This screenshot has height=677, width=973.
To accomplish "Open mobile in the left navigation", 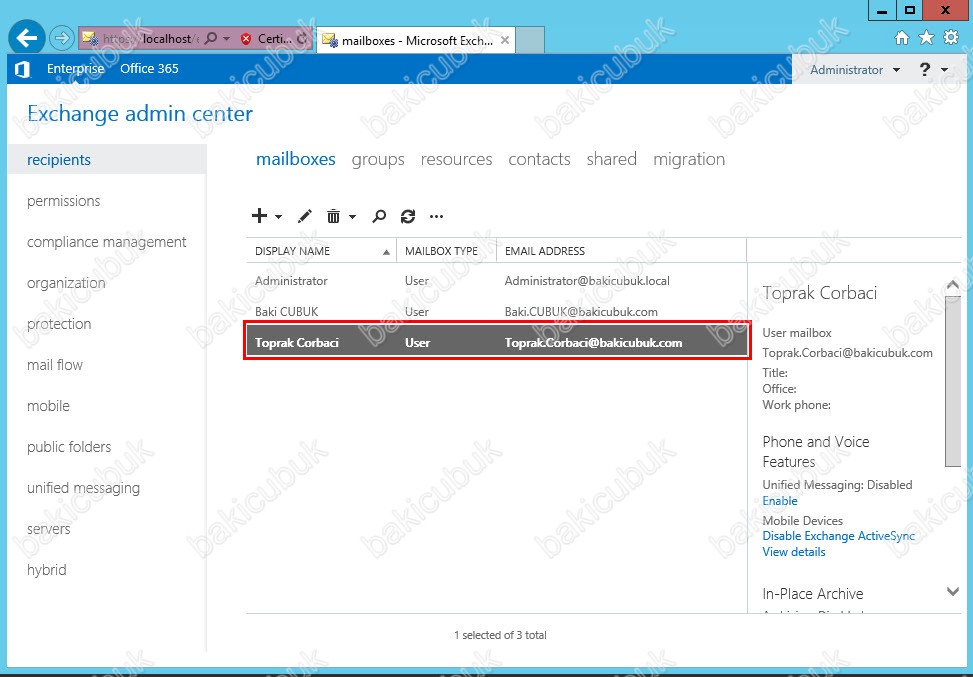I will 48,405.
